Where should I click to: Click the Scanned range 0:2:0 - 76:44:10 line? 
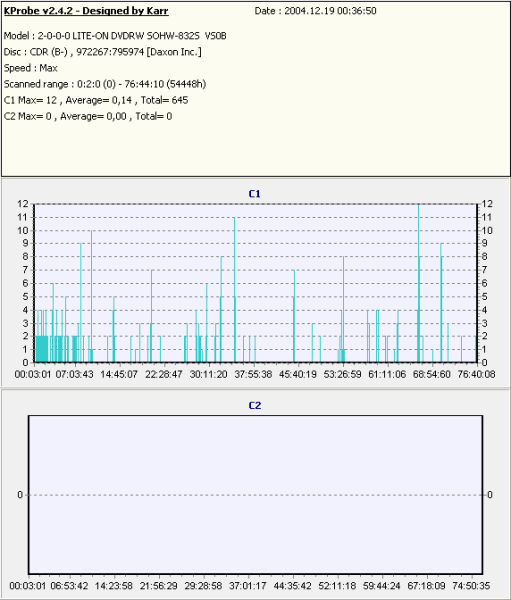click(x=105, y=84)
